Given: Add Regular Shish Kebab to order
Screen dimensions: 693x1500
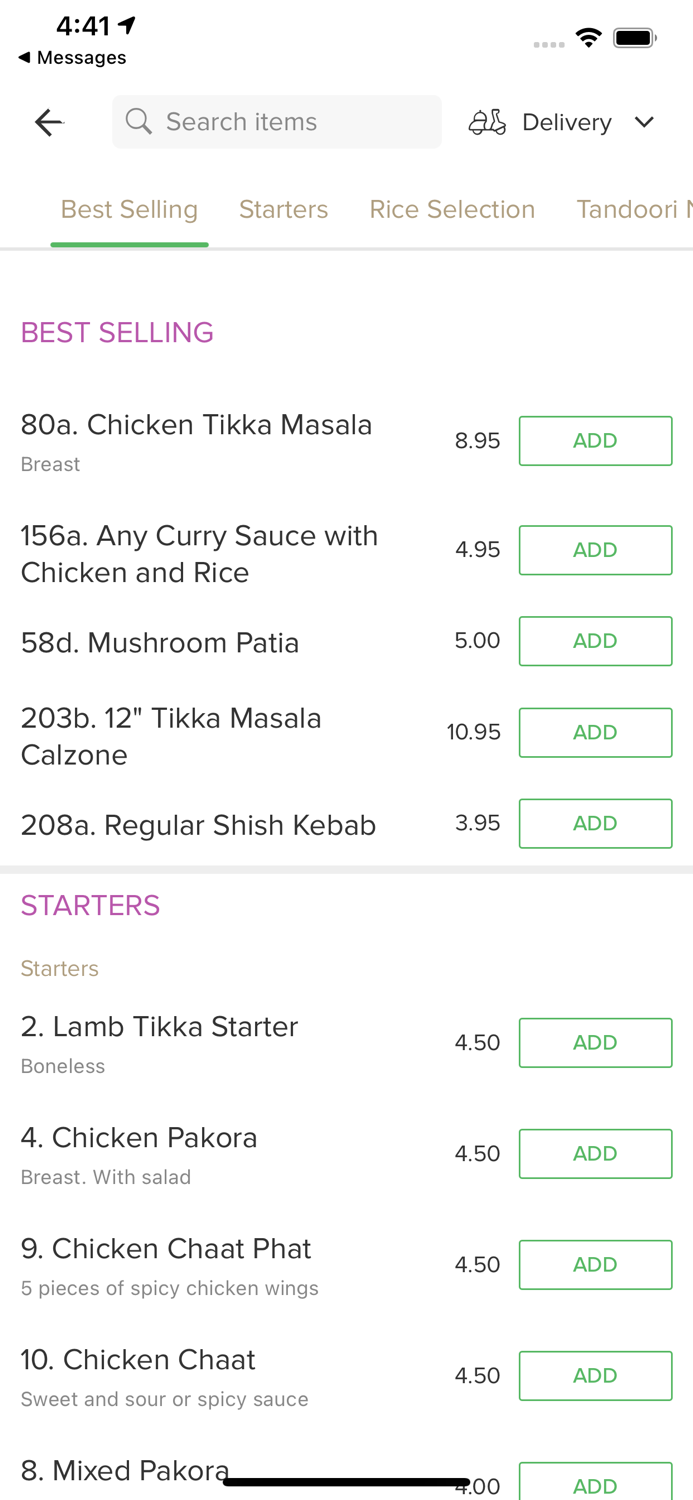Looking at the screenshot, I should click(595, 823).
